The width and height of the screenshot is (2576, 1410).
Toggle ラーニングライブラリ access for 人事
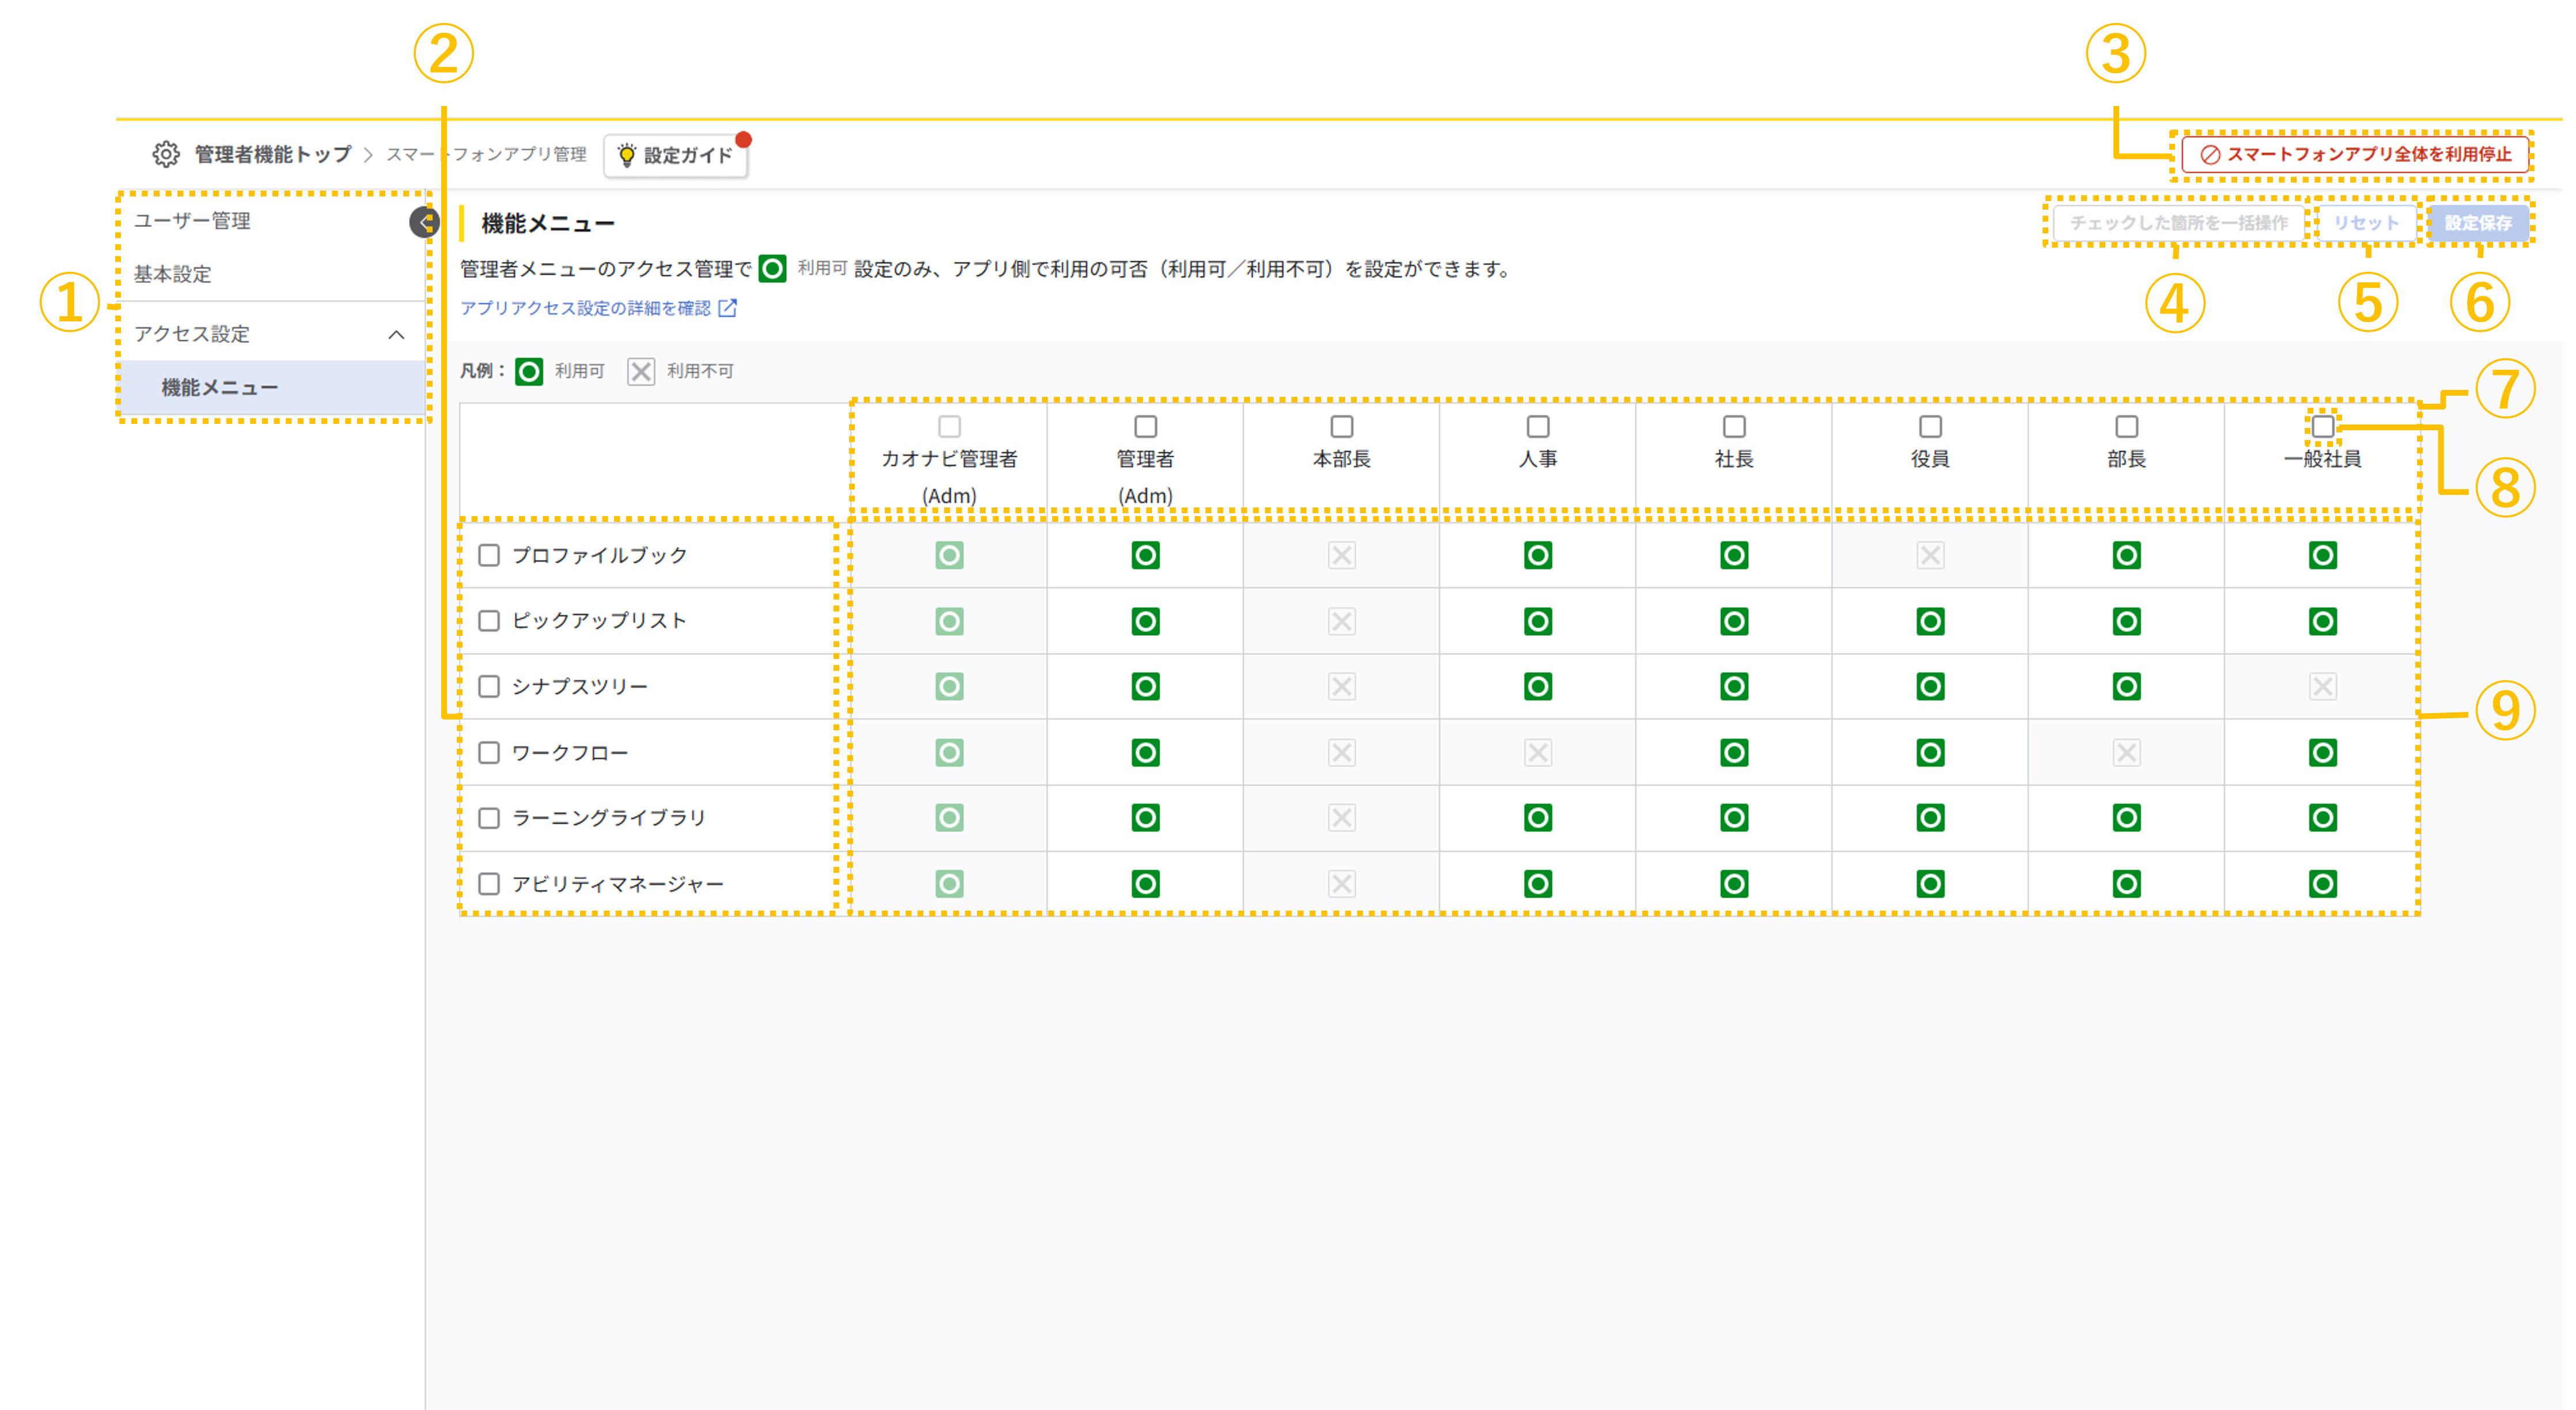point(1538,818)
